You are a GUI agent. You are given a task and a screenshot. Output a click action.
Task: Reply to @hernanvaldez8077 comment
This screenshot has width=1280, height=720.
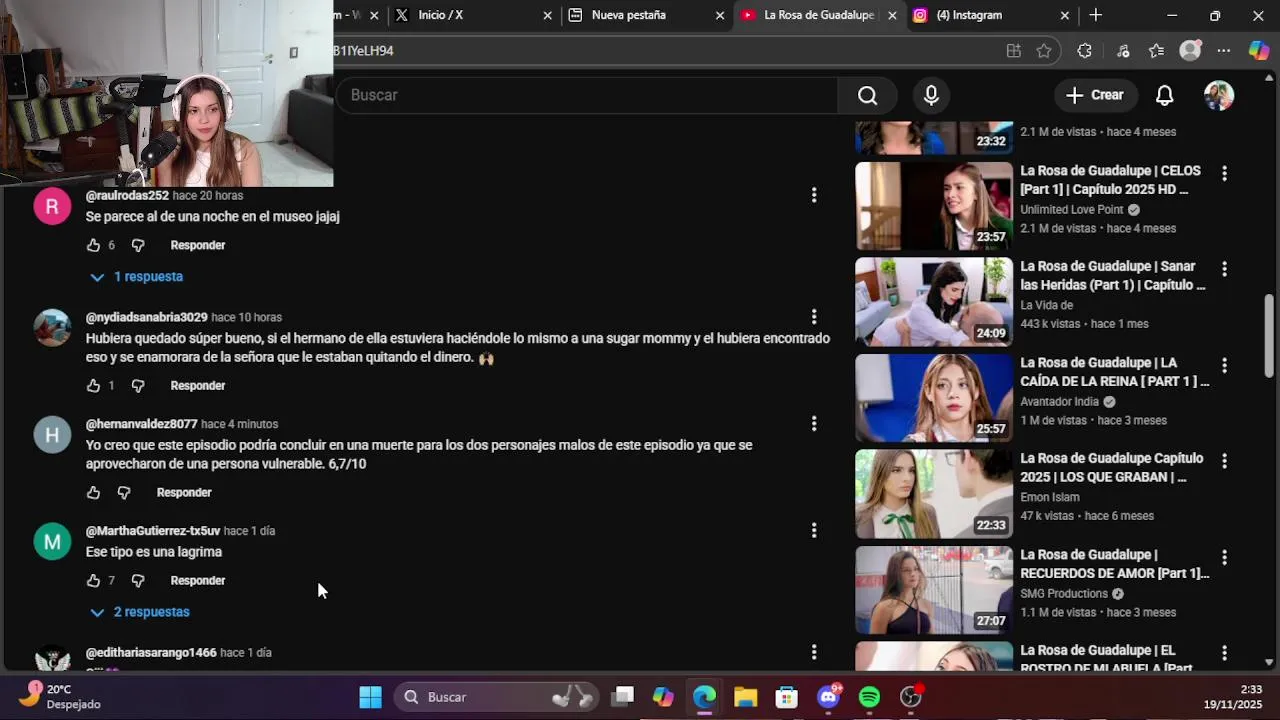[x=184, y=492]
